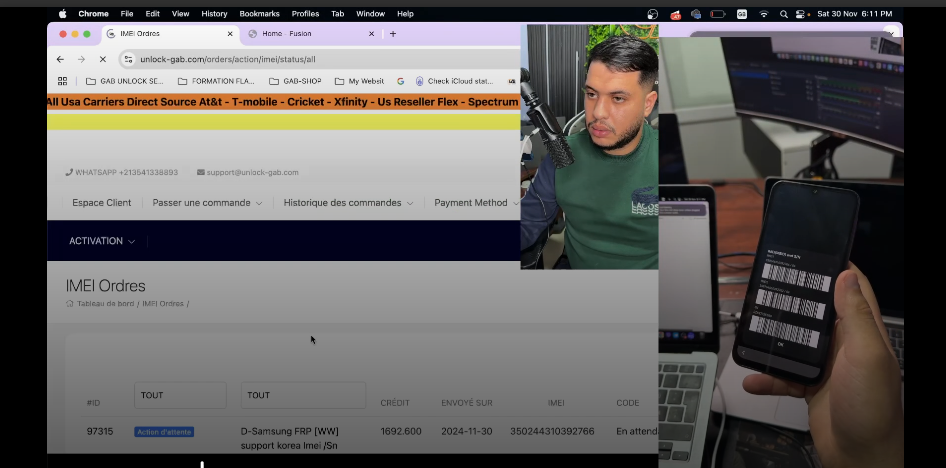946x468 pixels.
Task: Open the Apple menu
Action: click(63, 14)
